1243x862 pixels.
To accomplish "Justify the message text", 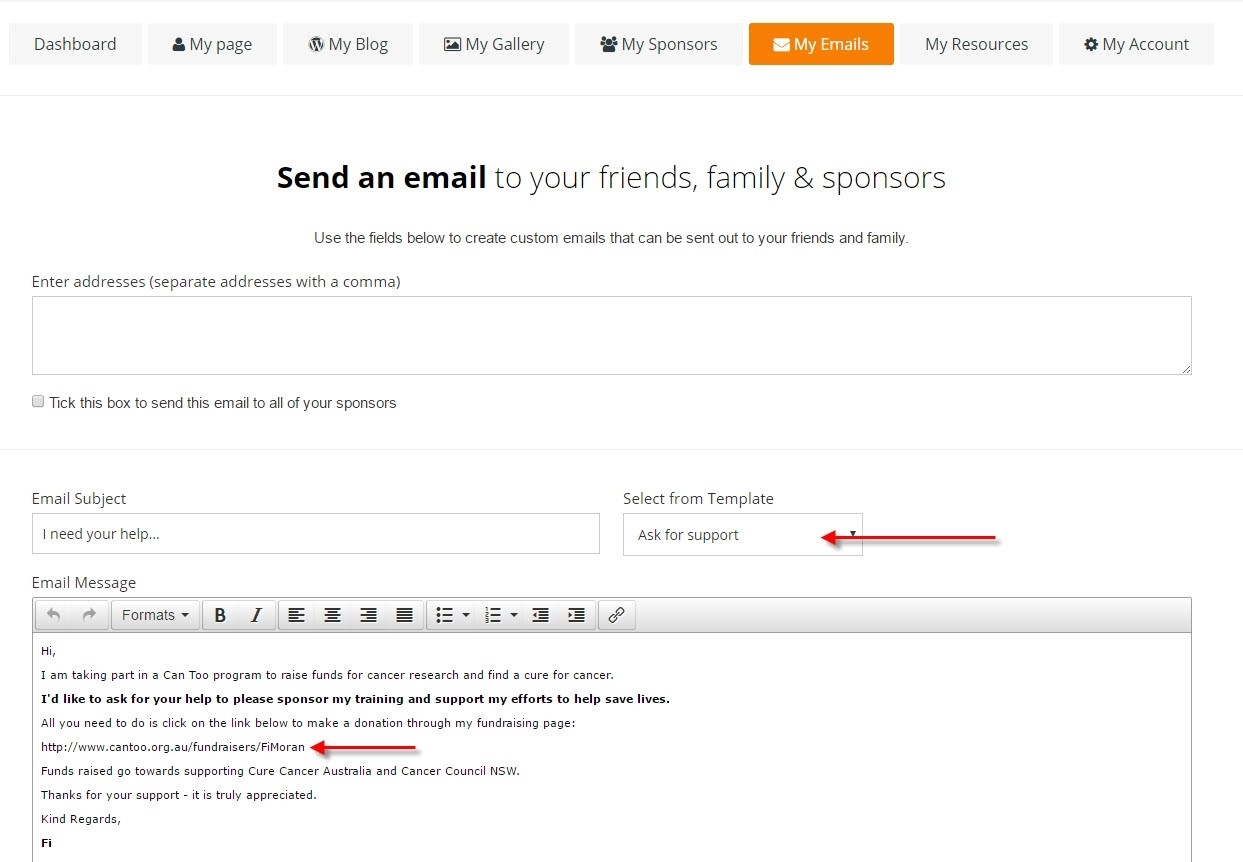I will tap(404, 615).
